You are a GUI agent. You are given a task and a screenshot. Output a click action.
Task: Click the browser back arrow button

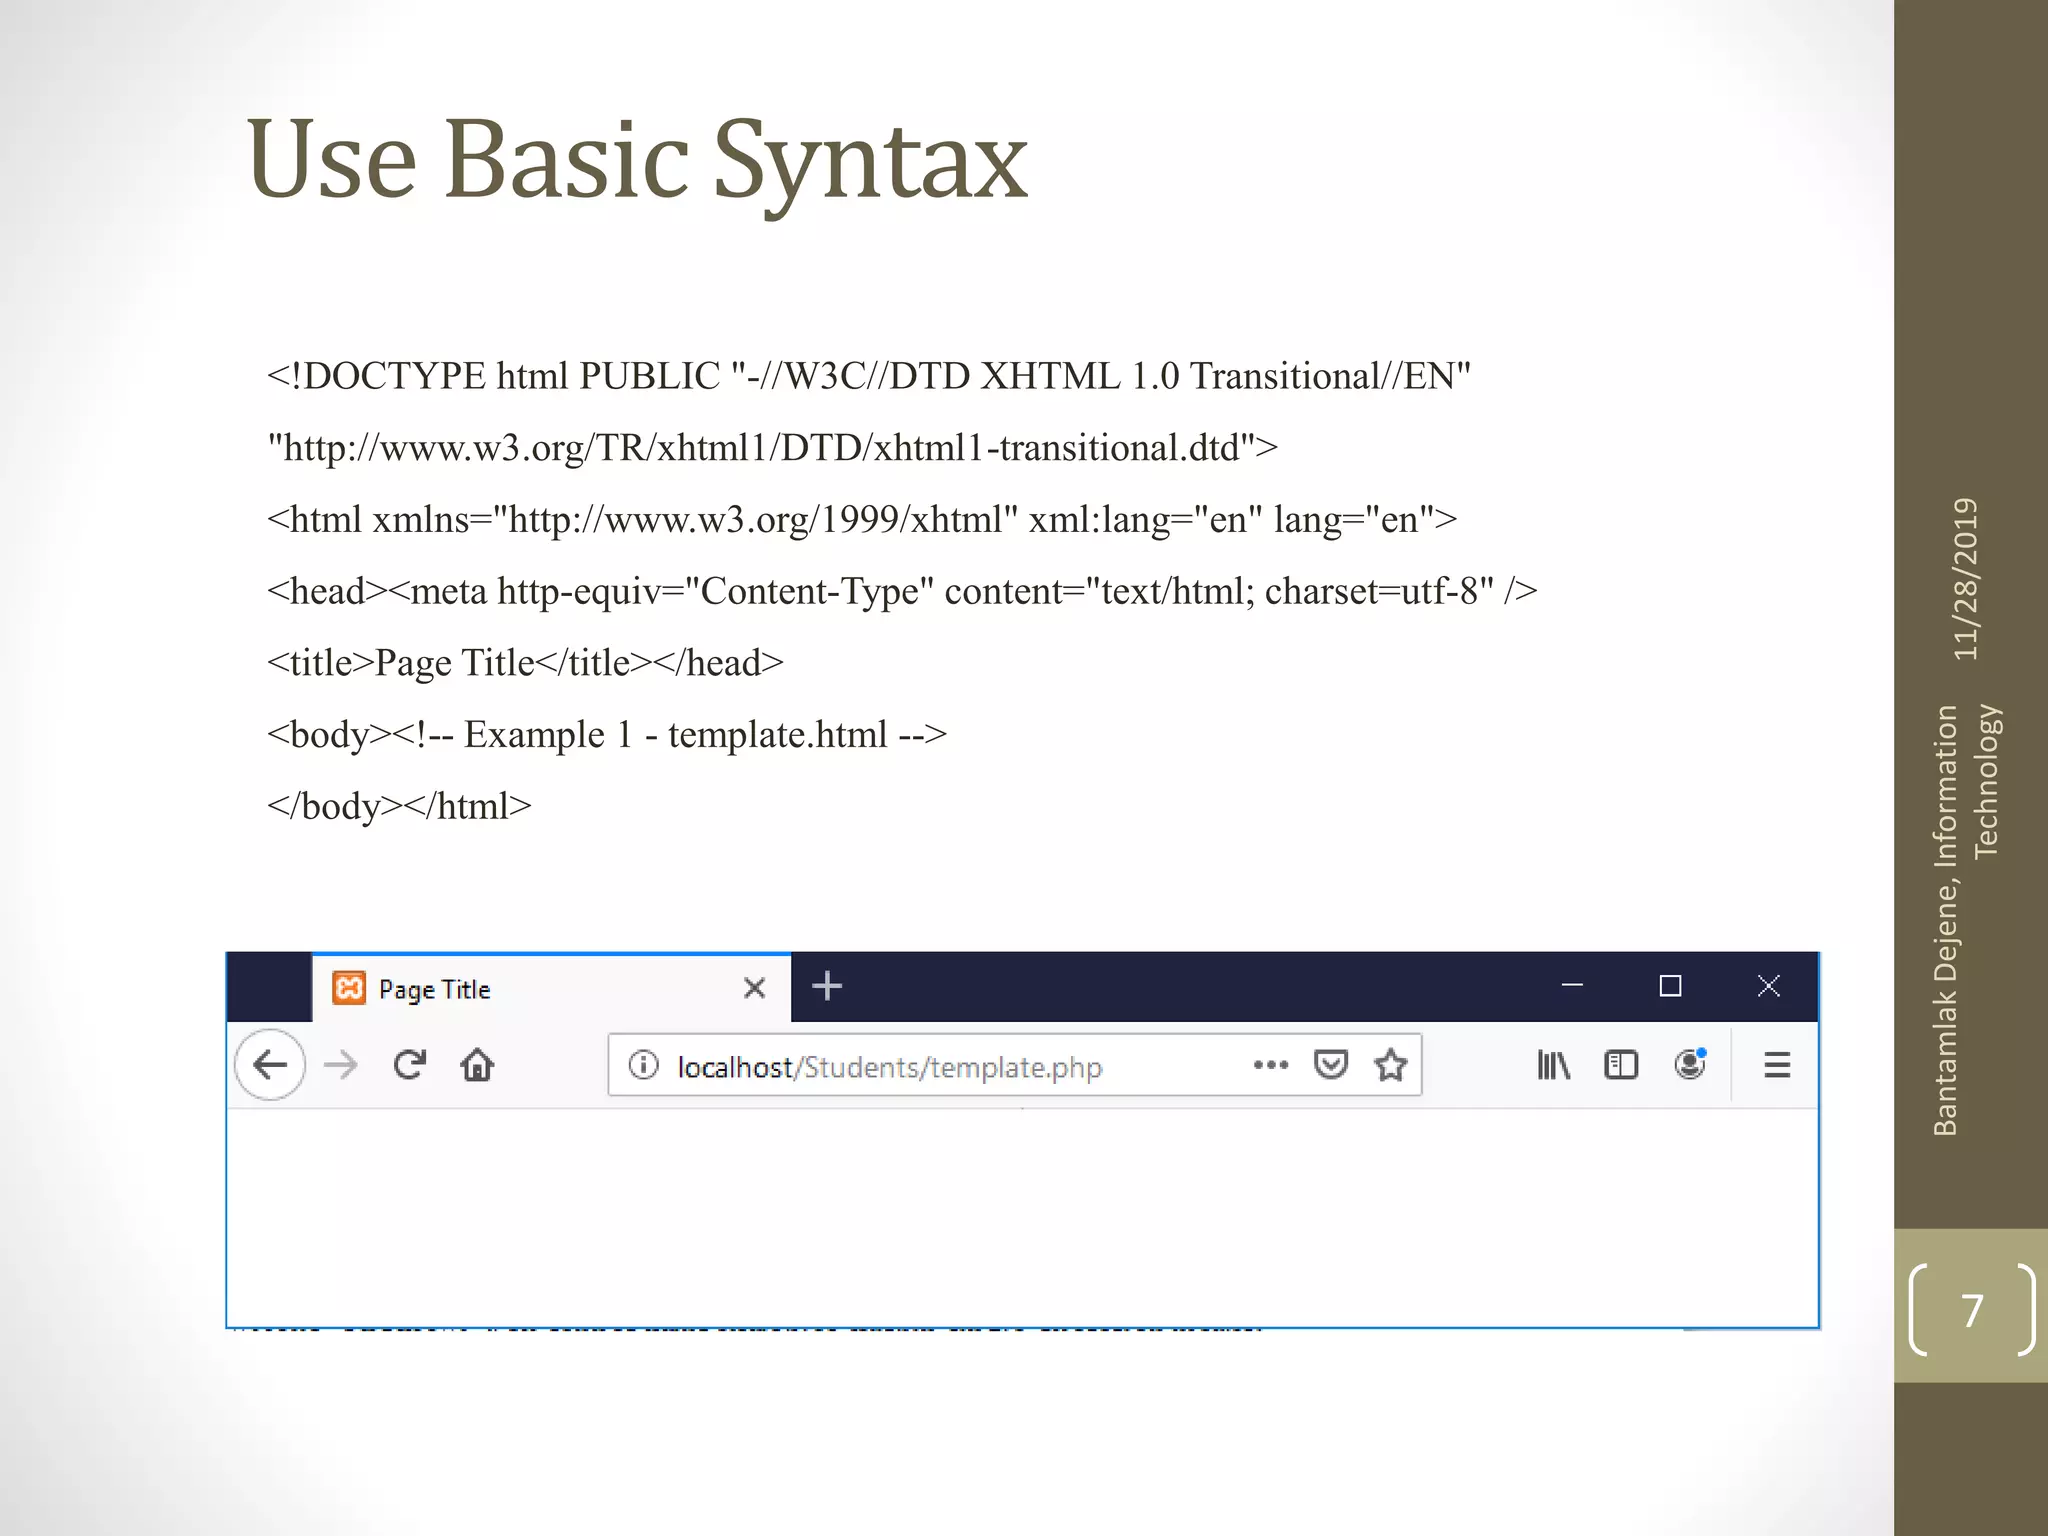coord(270,1065)
